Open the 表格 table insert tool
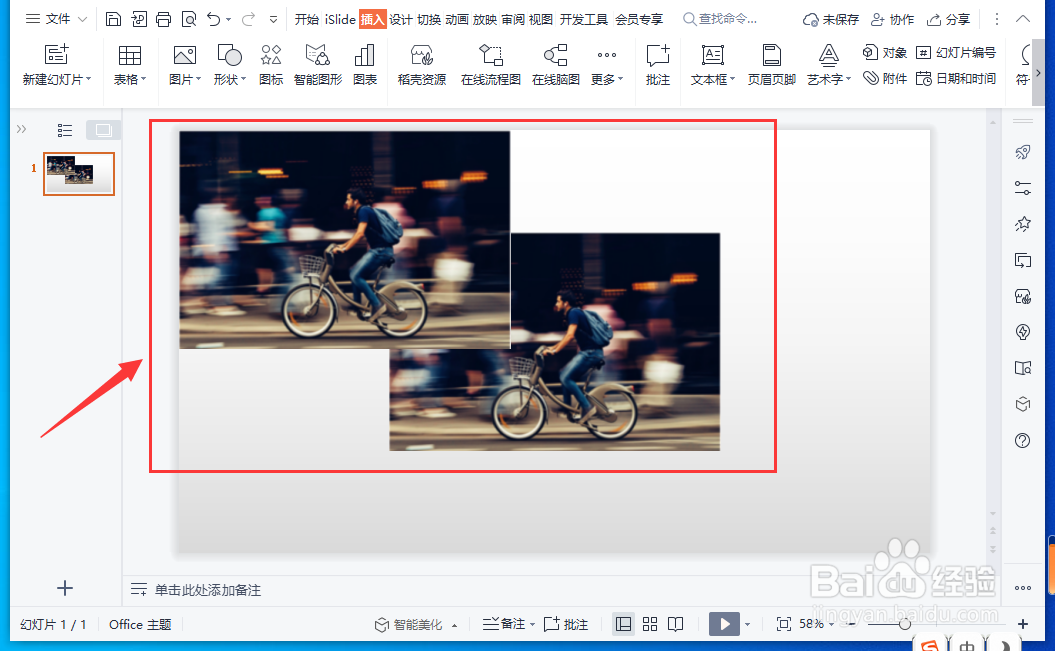Image resolution: width=1055 pixels, height=651 pixels. click(129, 65)
